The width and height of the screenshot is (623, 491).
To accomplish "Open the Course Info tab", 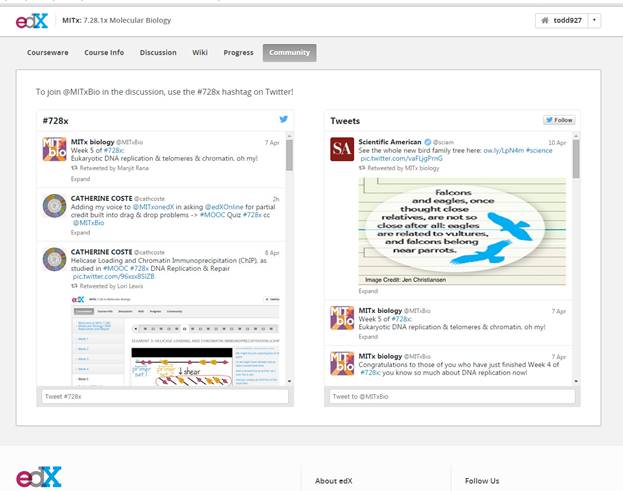I will pos(104,52).
